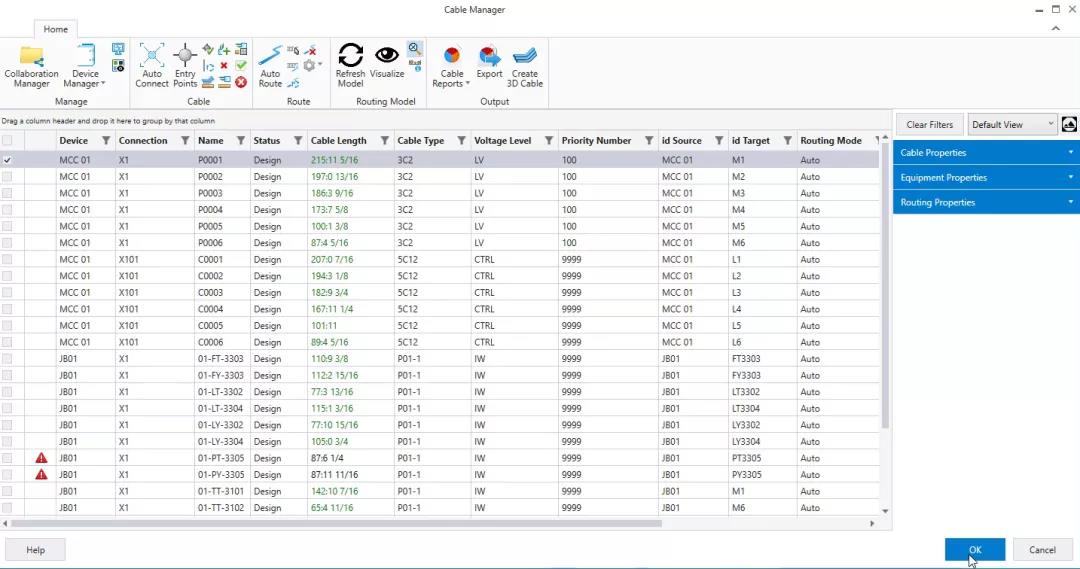Open the filter on the id Source column

point(718,141)
